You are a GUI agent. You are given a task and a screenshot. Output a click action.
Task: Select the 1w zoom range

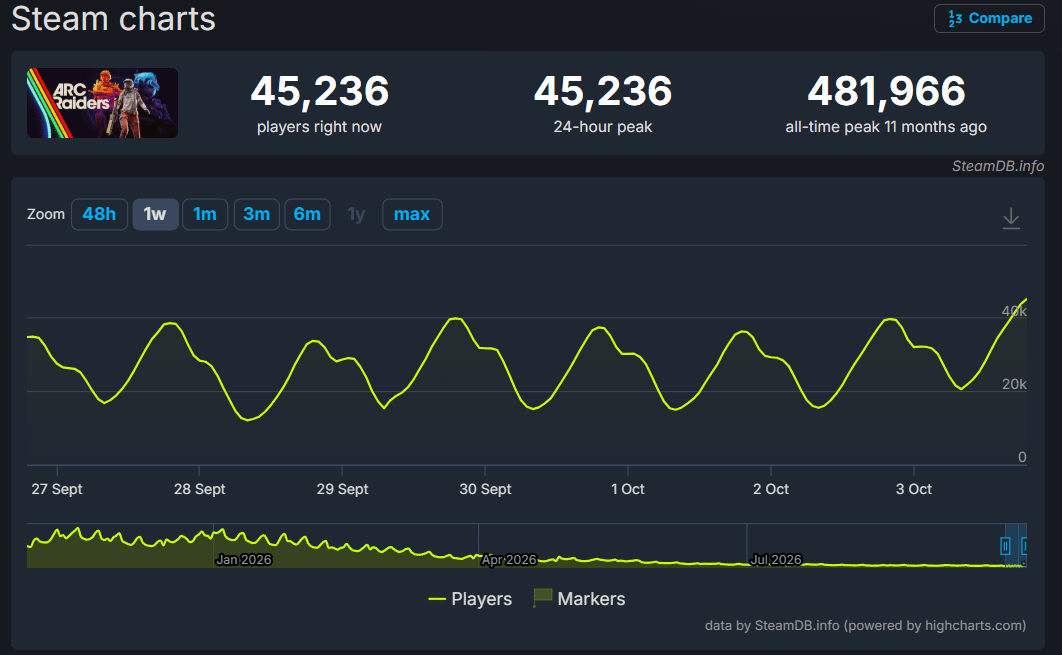coord(155,215)
